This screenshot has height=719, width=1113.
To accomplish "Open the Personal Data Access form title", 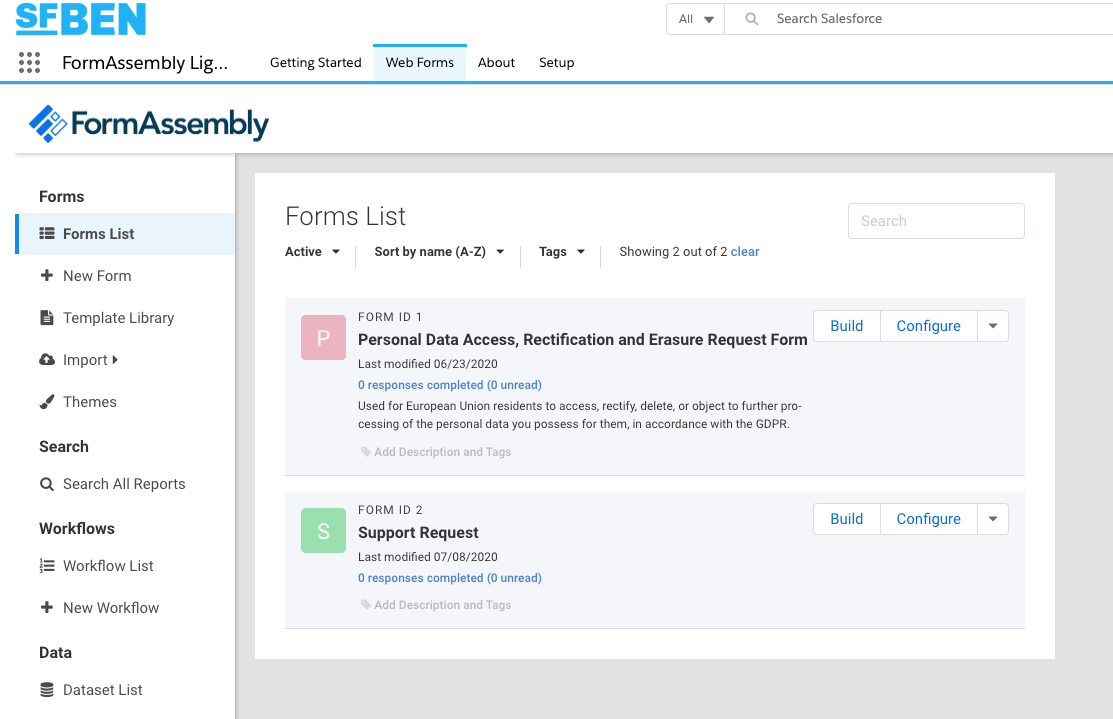I will point(582,339).
